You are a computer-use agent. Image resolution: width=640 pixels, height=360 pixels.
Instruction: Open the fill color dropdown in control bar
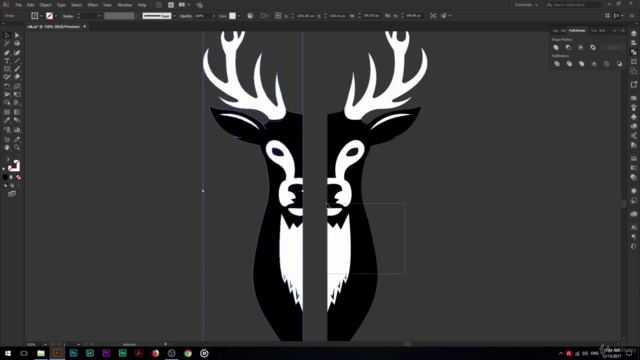(41, 16)
